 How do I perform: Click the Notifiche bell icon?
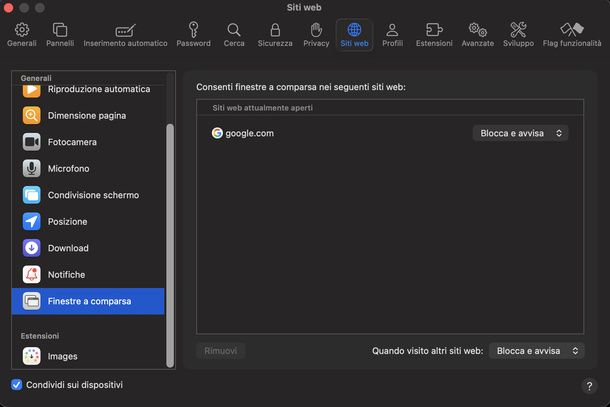[32, 274]
